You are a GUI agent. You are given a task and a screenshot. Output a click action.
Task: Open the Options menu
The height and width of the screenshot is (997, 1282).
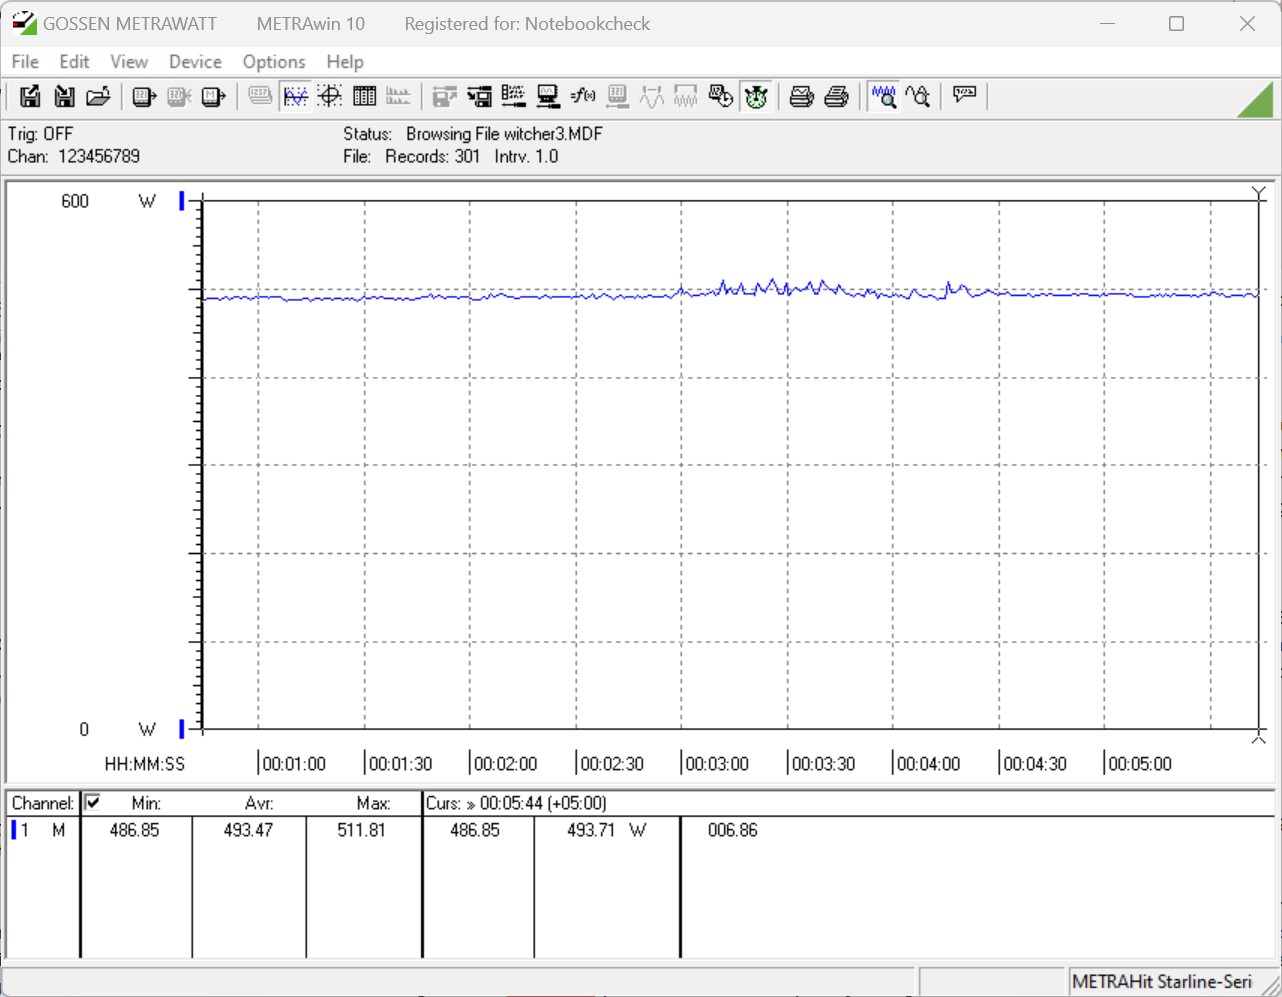click(274, 62)
